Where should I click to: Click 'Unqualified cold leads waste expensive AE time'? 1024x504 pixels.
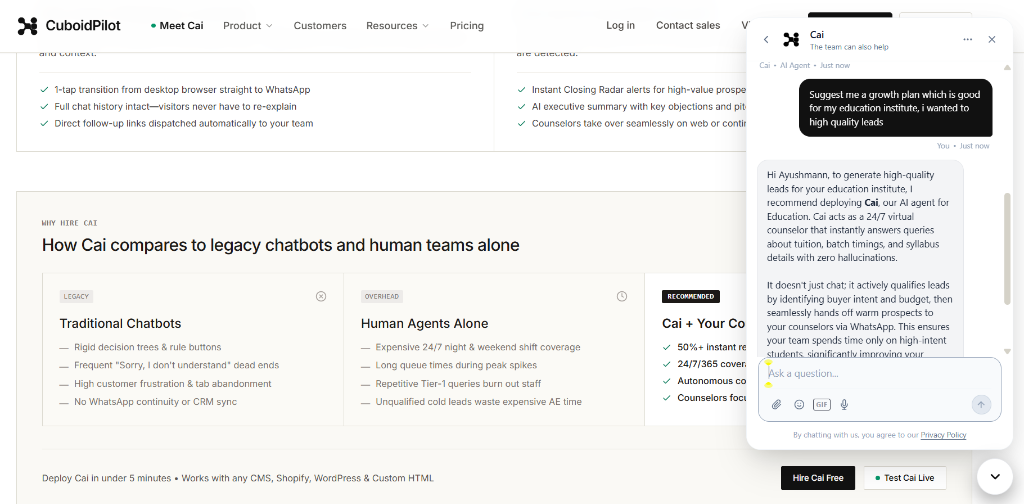(x=479, y=402)
